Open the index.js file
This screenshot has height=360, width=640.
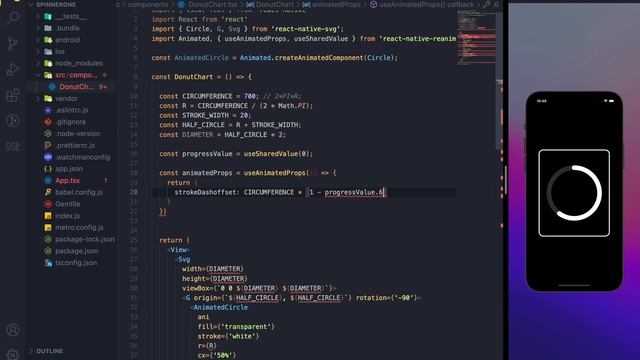pos(68,216)
